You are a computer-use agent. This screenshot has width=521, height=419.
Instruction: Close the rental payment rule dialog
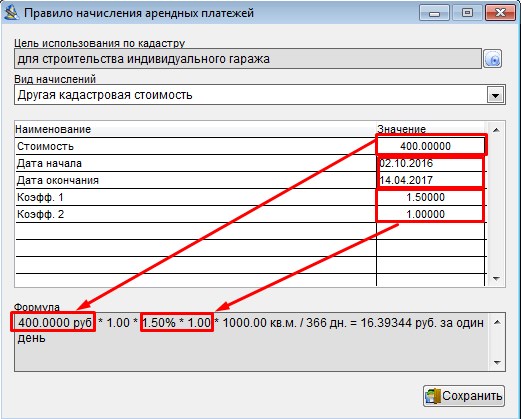[x=500, y=13]
